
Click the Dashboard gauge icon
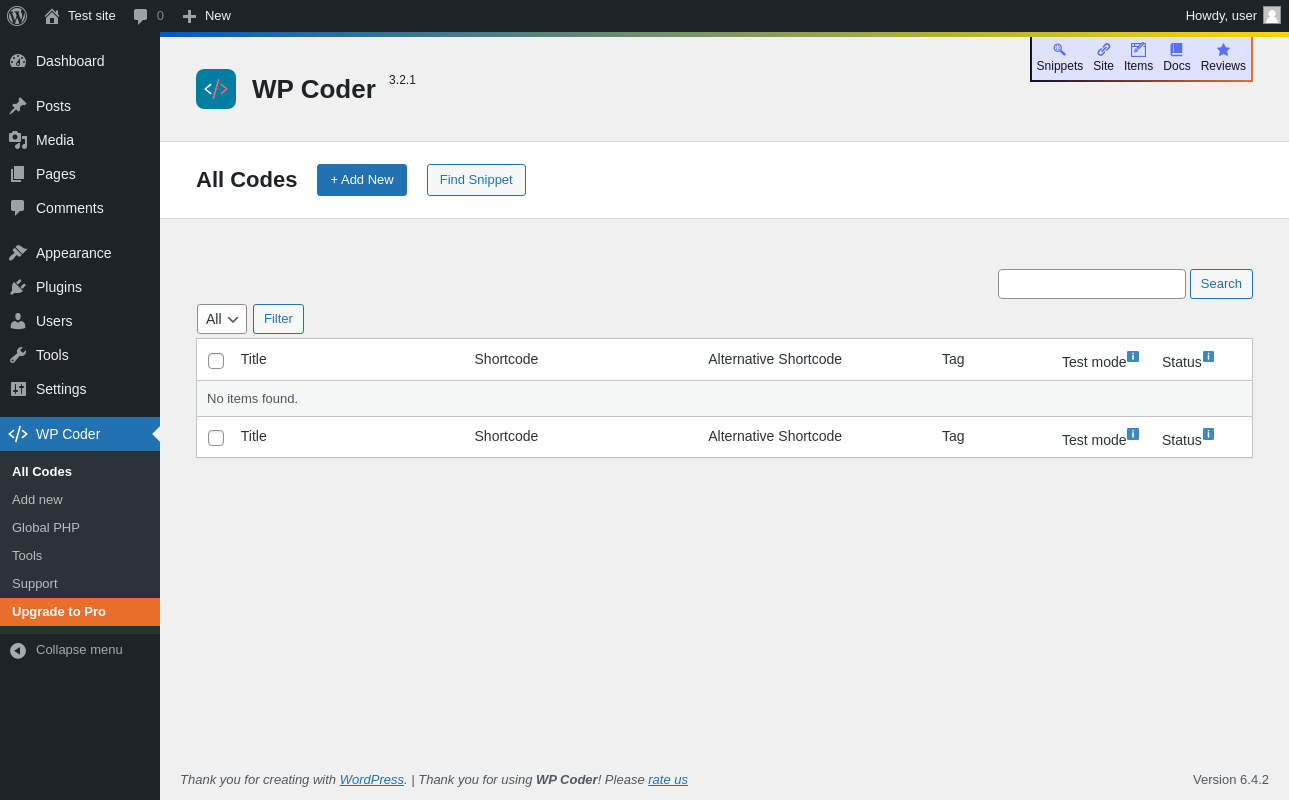point(18,61)
